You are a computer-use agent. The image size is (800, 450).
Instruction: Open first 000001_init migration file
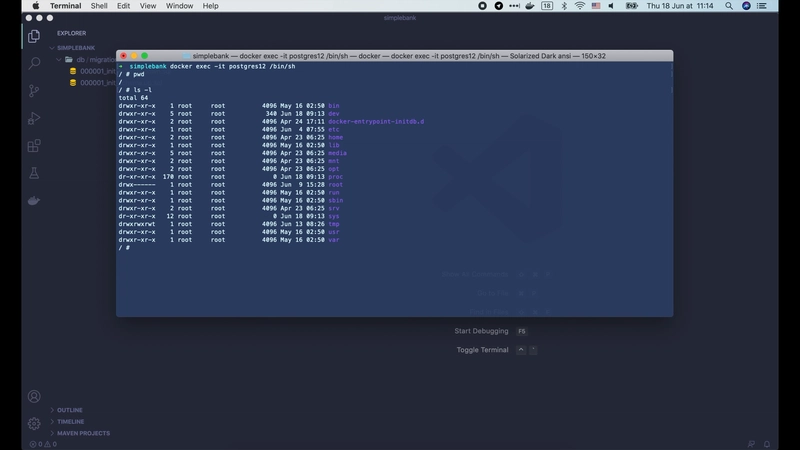tap(93, 71)
